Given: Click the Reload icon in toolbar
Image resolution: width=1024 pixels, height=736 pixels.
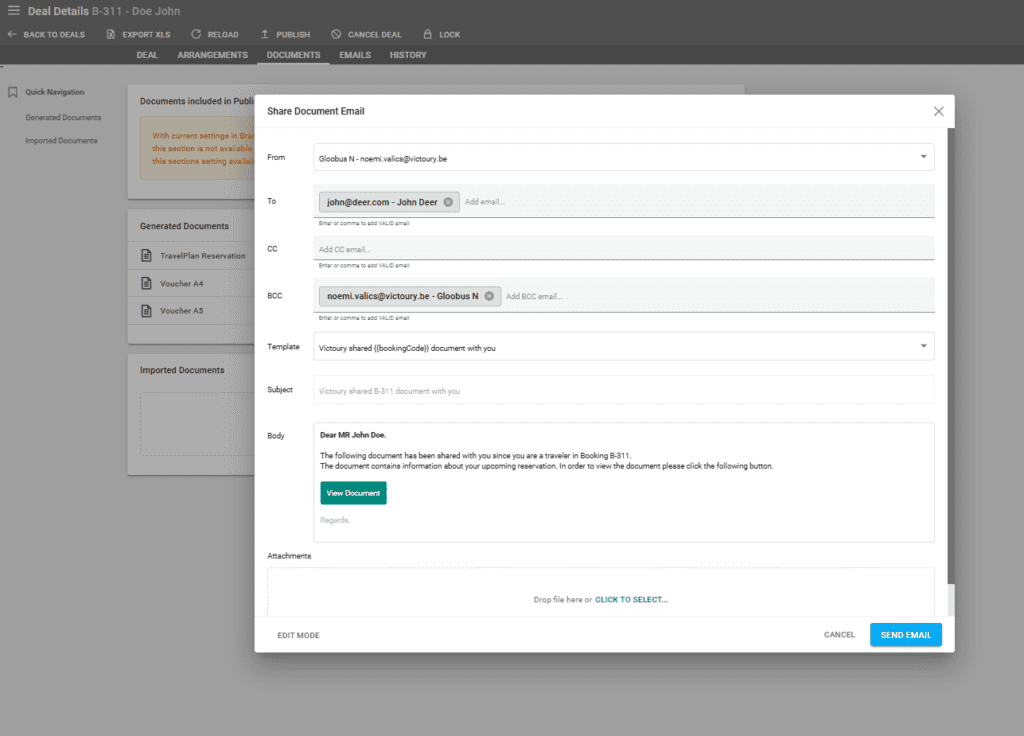Looking at the screenshot, I should coord(196,34).
